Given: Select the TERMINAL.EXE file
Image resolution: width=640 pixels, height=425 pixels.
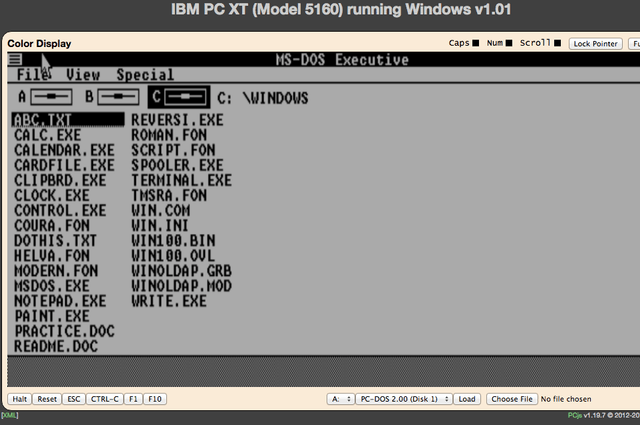Looking at the screenshot, I should [x=182, y=180].
